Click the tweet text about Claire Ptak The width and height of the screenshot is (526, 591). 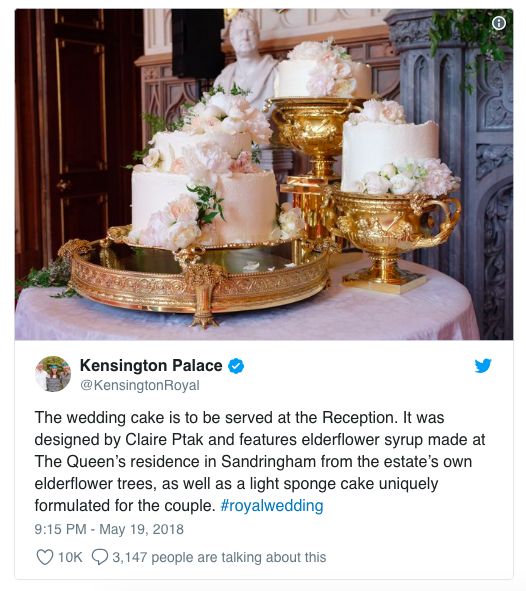pyautogui.click(x=260, y=461)
